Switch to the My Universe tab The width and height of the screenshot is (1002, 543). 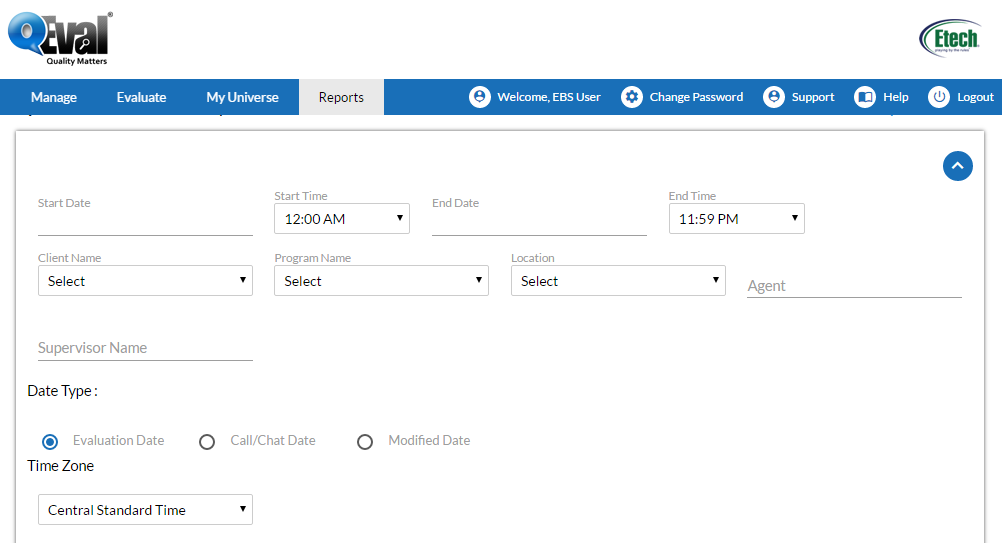pyautogui.click(x=242, y=97)
